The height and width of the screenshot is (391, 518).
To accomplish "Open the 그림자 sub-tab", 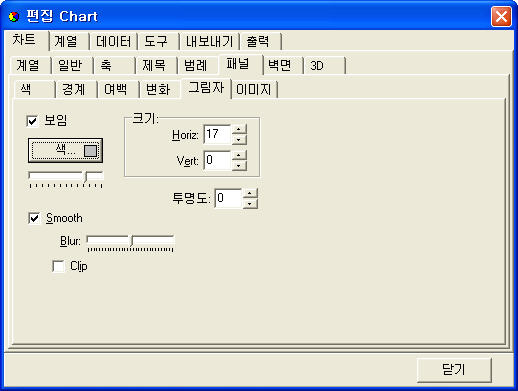I will tap(206, 88).
